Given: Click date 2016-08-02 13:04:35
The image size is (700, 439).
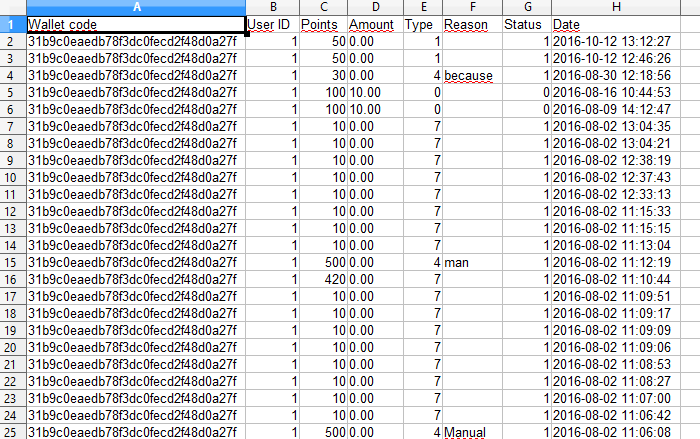Looking at the screenshot, I should coord(616,126).
